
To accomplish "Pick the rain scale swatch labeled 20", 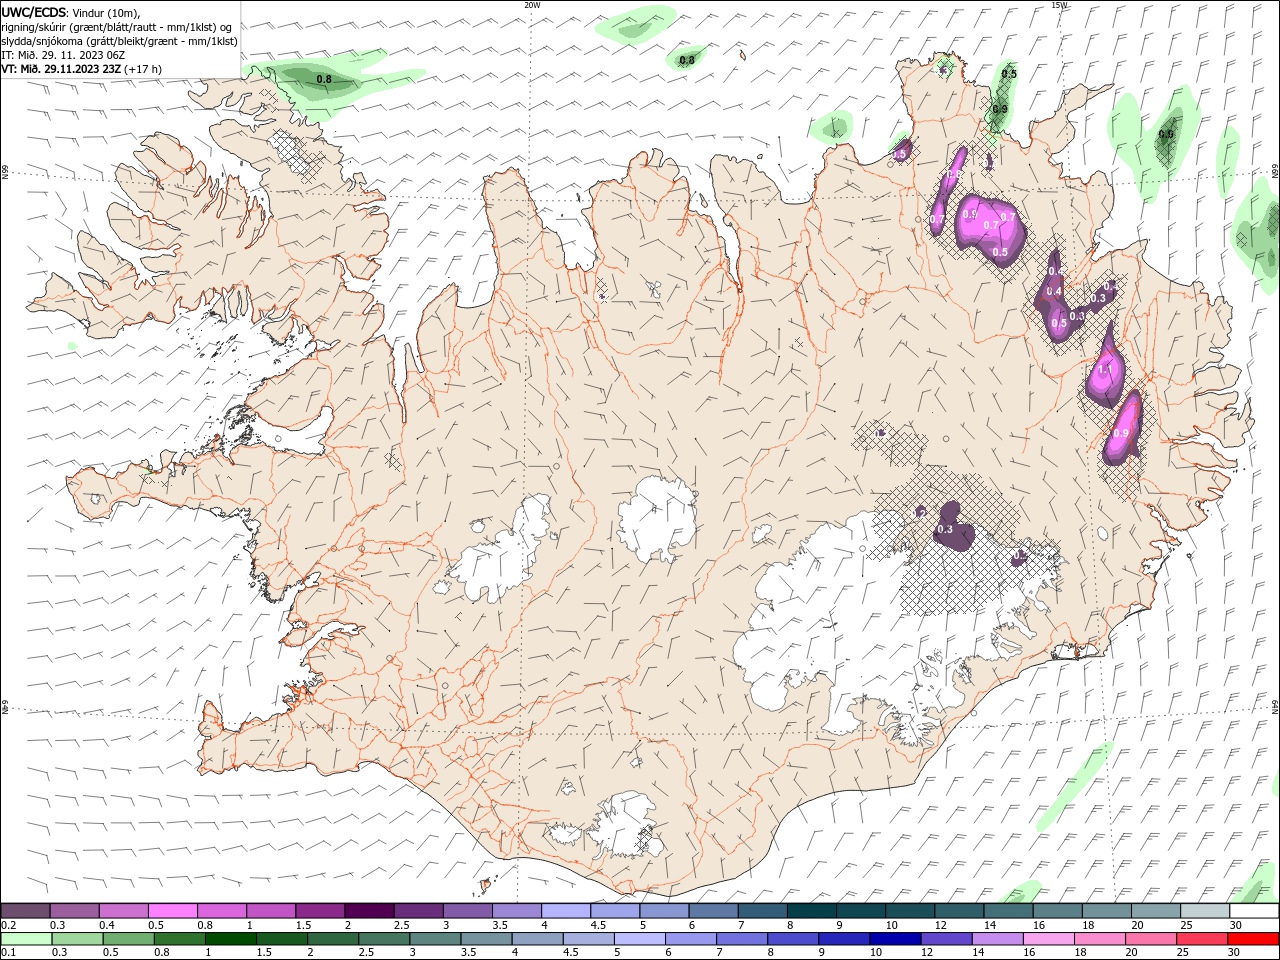I will tap(1151, 939).
